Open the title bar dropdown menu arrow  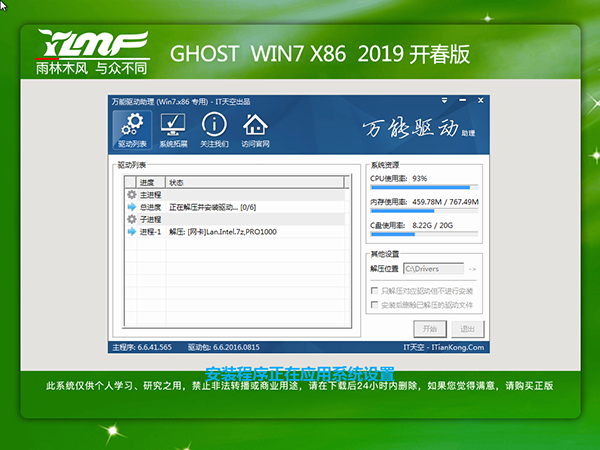click(444, 101)
